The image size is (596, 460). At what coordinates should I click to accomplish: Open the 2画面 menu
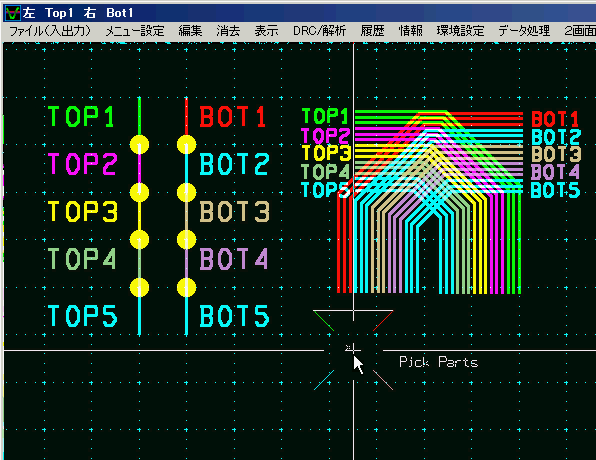click(580, 31)
